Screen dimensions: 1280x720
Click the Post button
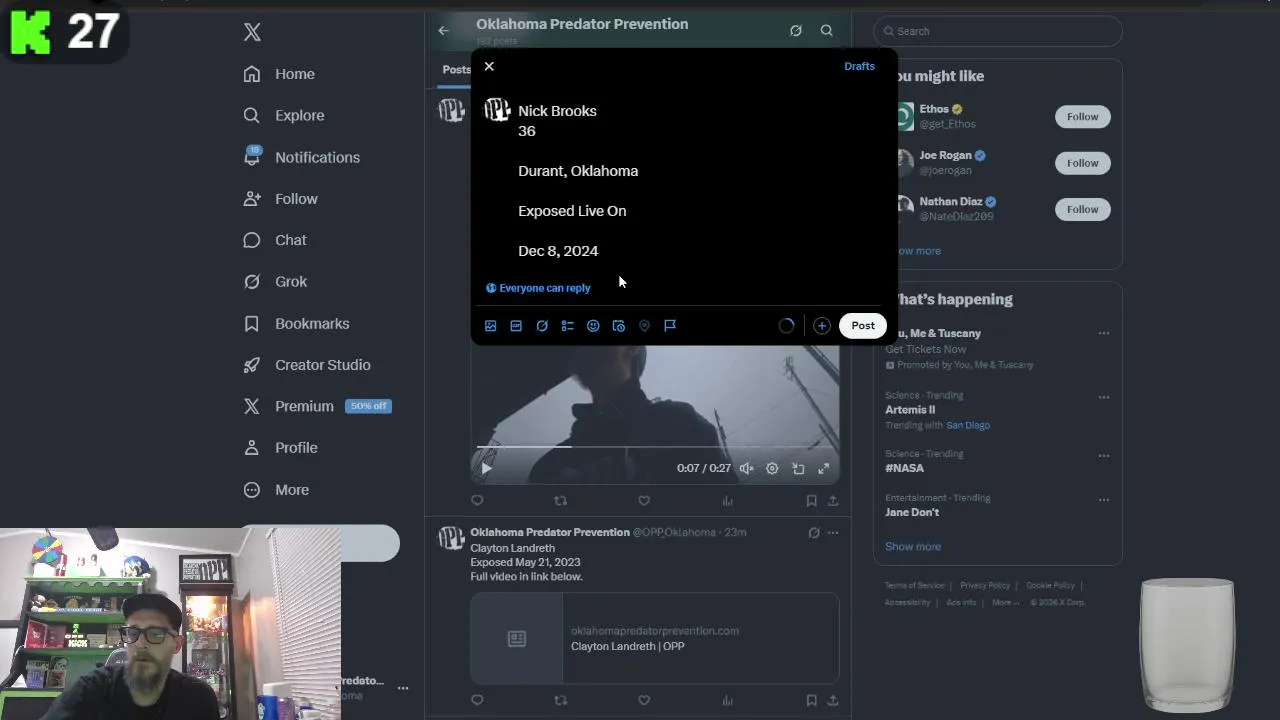point(863,325)
